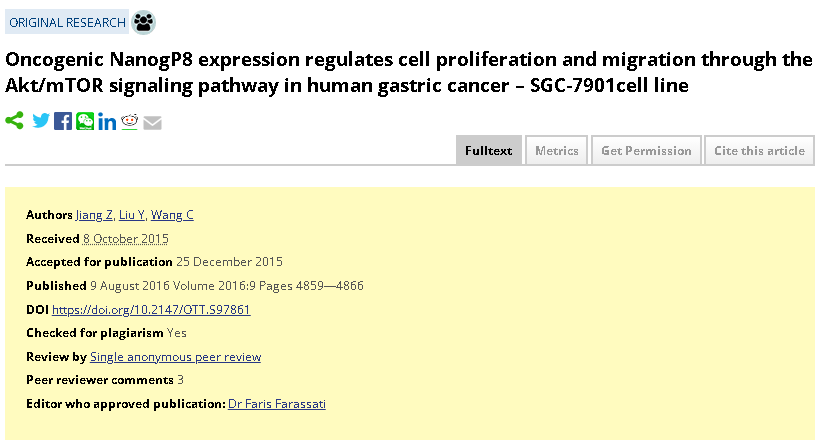Visit editor Dr Faris Farassati's page
This screenshot has height=440, width=819.
pyautogui.click(x=277, y=404)
